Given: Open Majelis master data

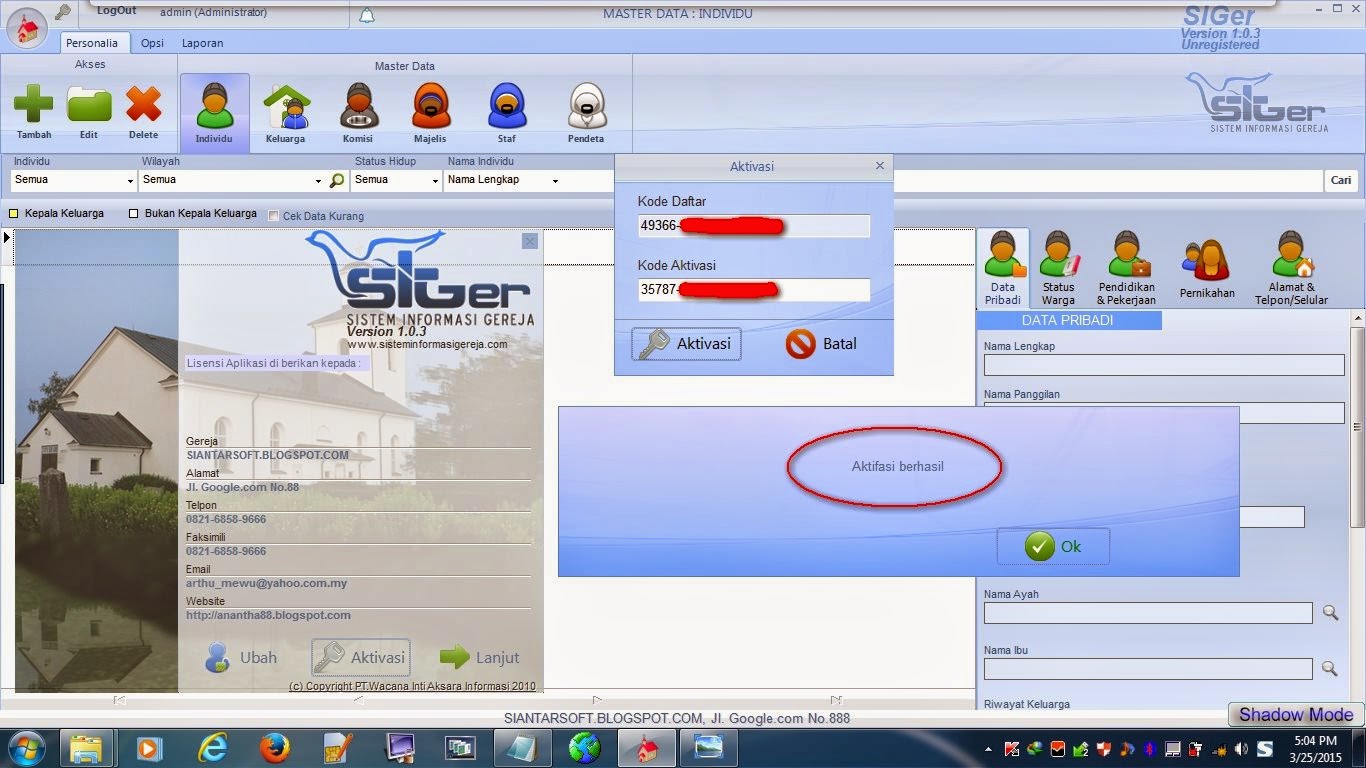Looking at the screenshot, I should [430, 112].
